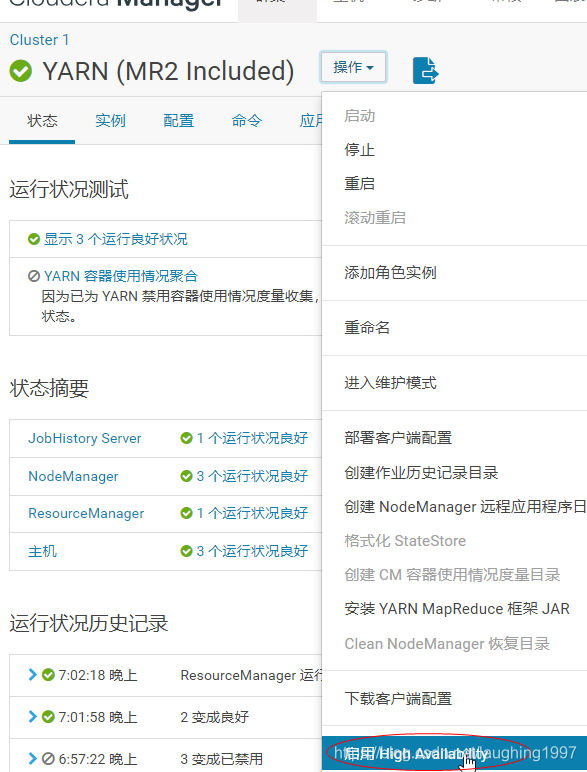Click the ResourceManager 运行 history text
This screenshot has width=587, height=772.
[x=251, y=675]
